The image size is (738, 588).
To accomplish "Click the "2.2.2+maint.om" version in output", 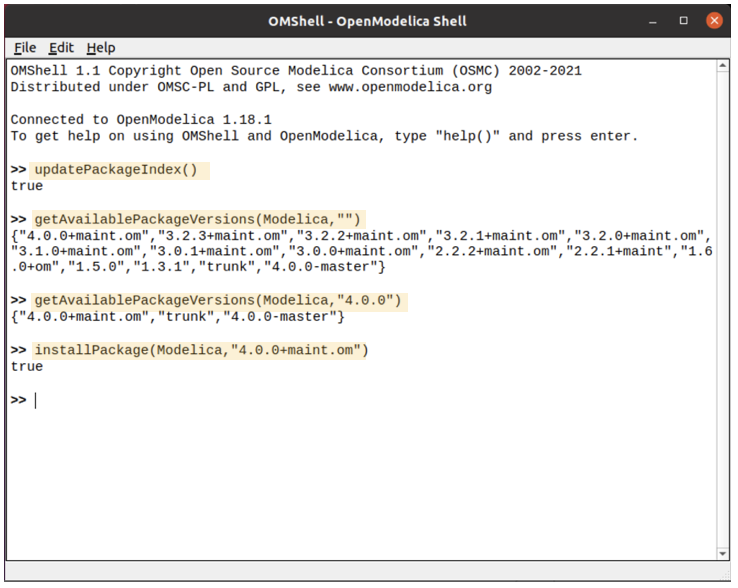I will coord(492,251).
